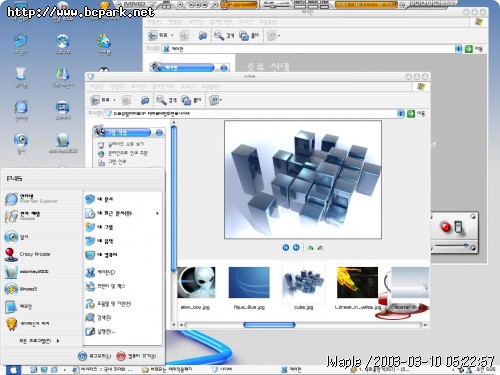Select the alien_boy.jpg thumbnail
This screenshot has width=500, height=375.
tap(196, 283)
